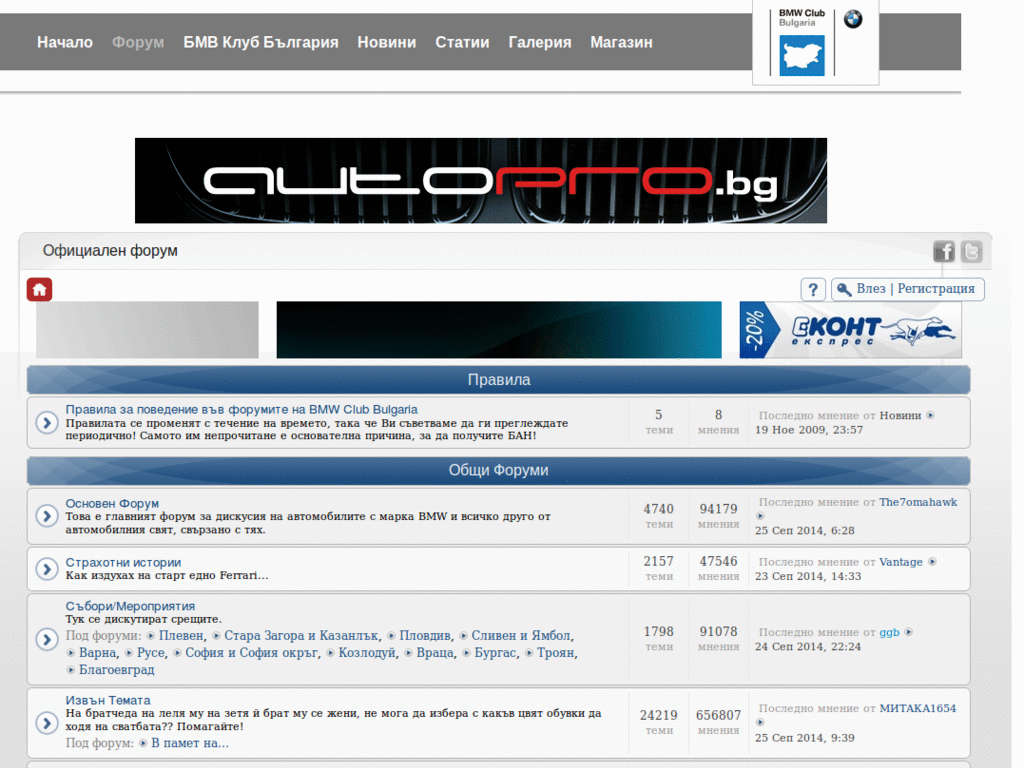This screenshot has width=1024, height=768.
Task: Click the Еконт експрес -20% banner
Action: (x=850, y=330)
